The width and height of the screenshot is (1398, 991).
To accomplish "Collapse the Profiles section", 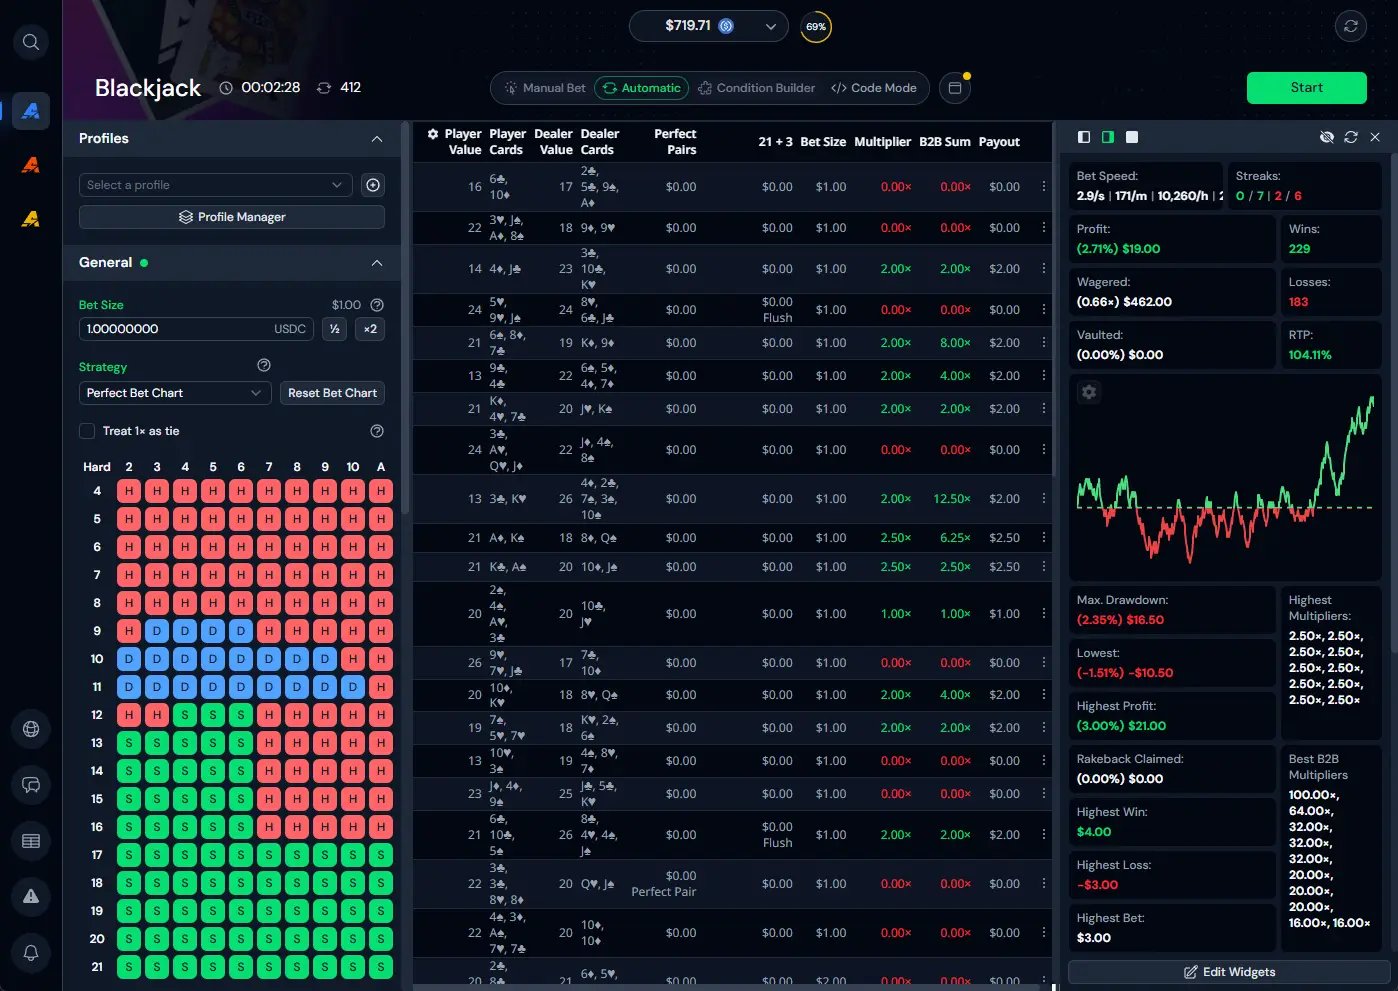I will (376, 139).
